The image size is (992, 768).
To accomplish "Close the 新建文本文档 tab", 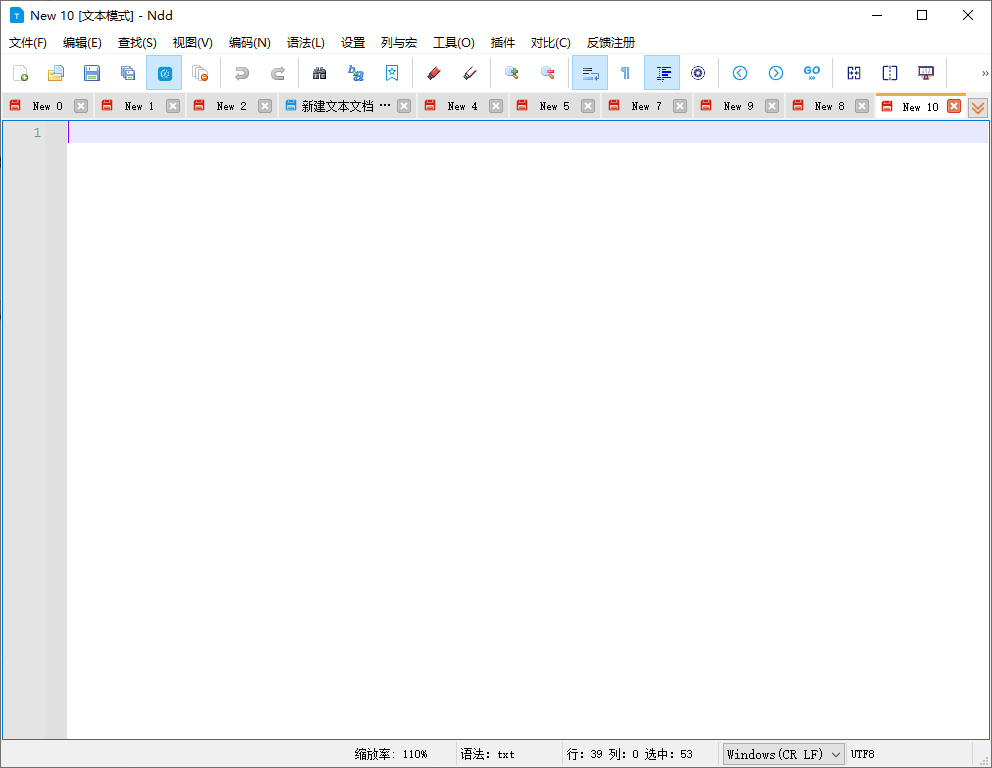I will (404, 106).
